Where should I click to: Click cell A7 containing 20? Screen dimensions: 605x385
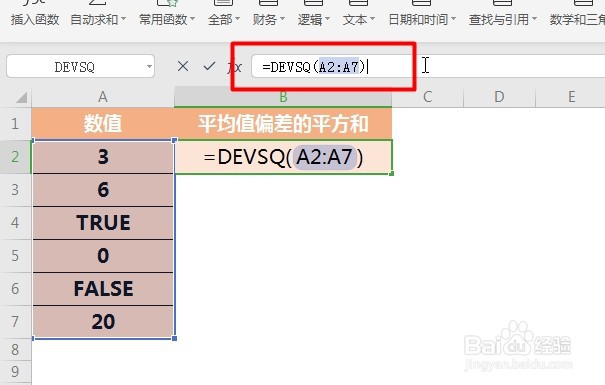point(103,321)
